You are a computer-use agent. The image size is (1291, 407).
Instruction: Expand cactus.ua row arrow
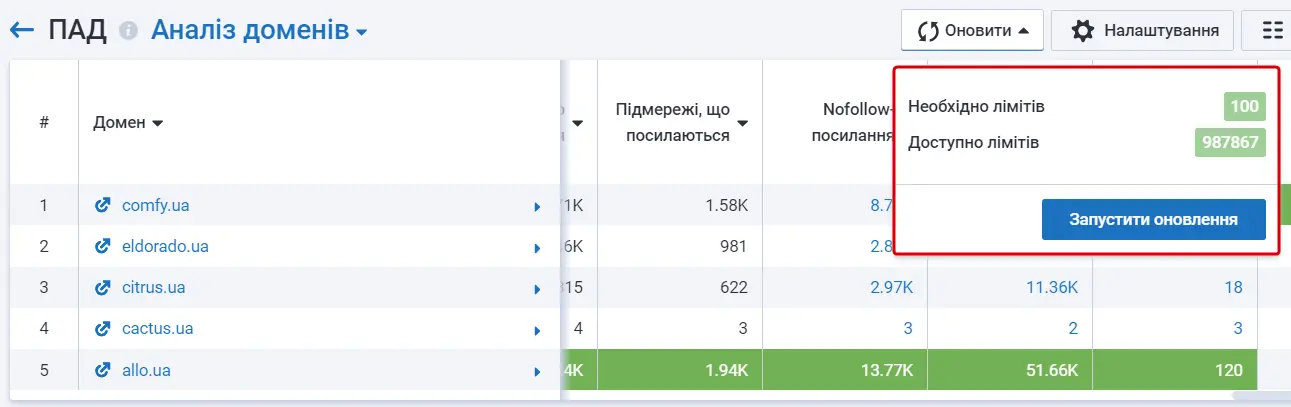pos(538,329)
